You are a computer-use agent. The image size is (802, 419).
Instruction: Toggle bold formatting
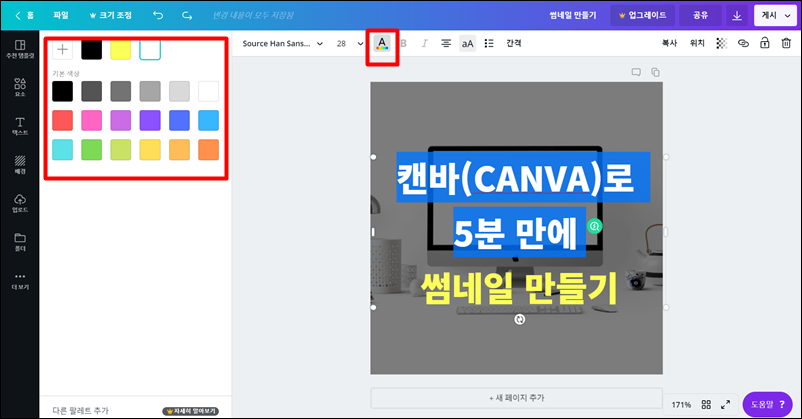click(x=404, y=43)
